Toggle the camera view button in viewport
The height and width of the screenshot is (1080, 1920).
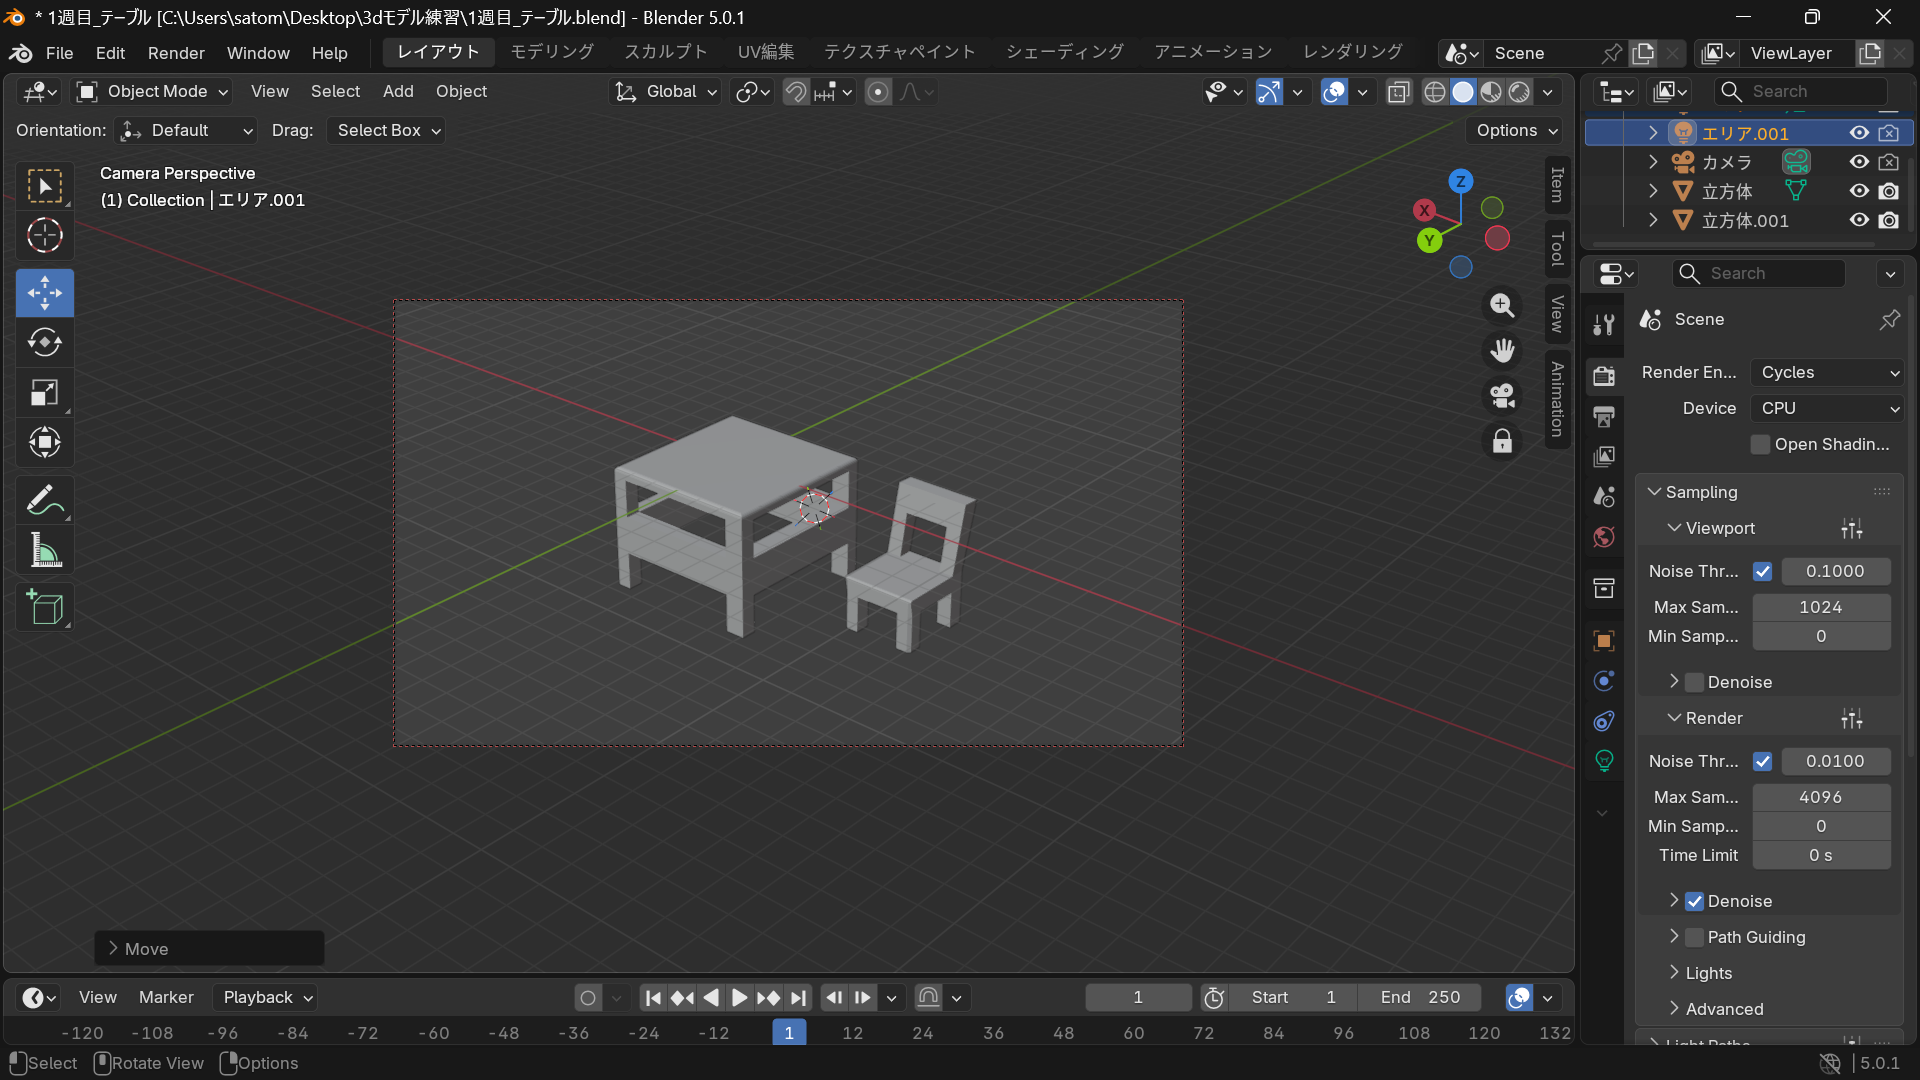coord(1502,396)
